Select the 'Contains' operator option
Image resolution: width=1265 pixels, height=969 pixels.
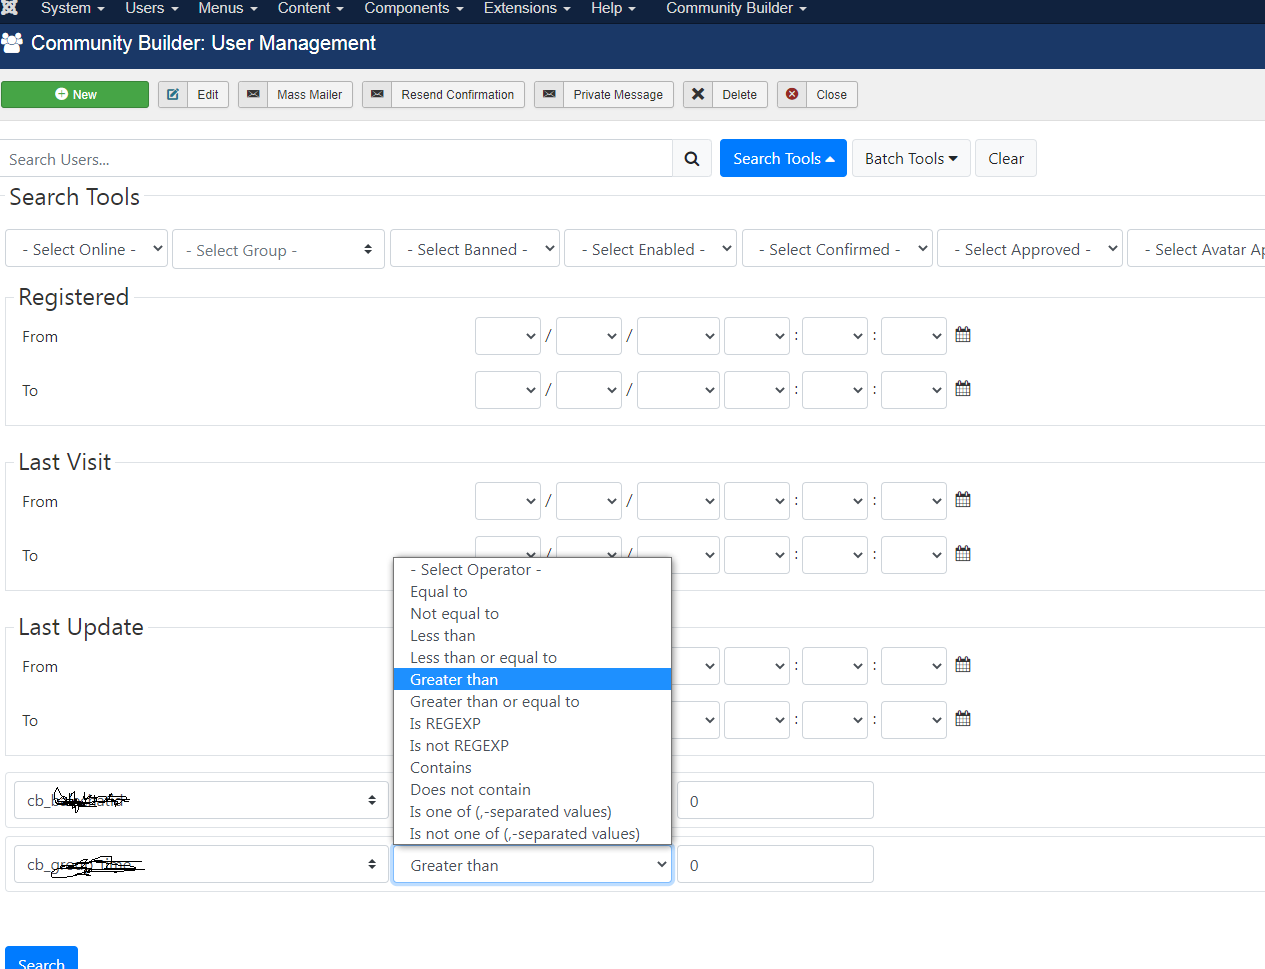[x=532, y=768]
